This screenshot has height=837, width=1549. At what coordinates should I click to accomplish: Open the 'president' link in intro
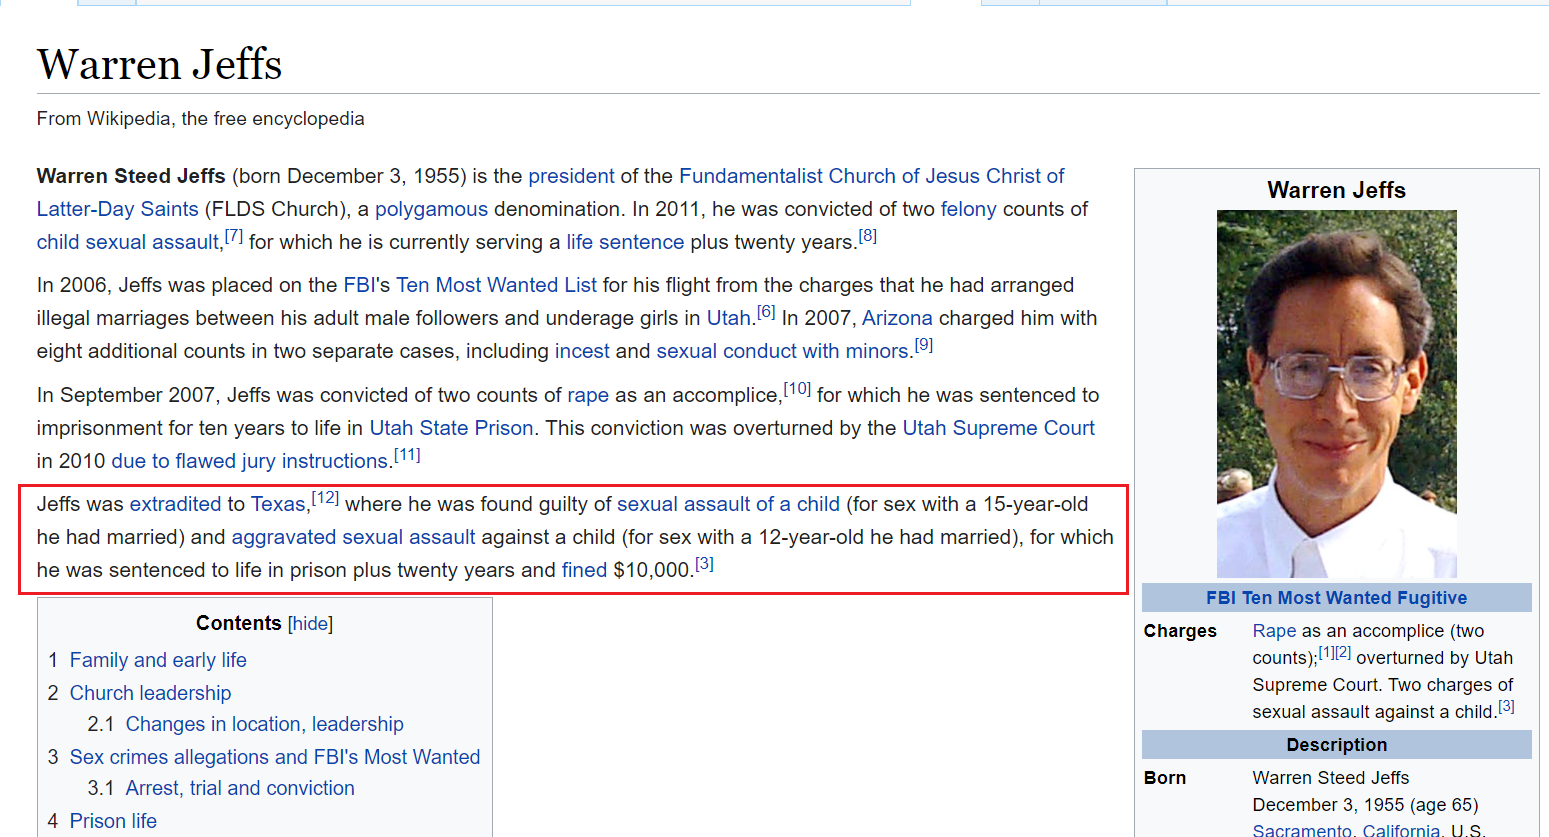point(571,176)
